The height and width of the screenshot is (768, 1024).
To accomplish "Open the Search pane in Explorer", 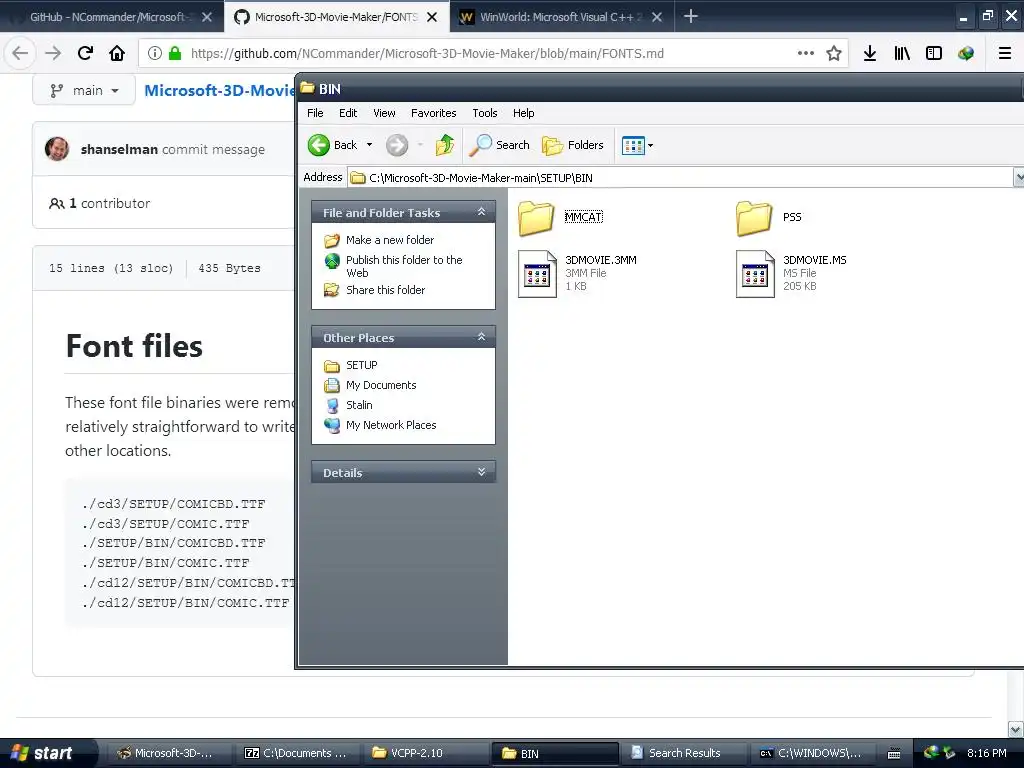I will coord(500,145).
